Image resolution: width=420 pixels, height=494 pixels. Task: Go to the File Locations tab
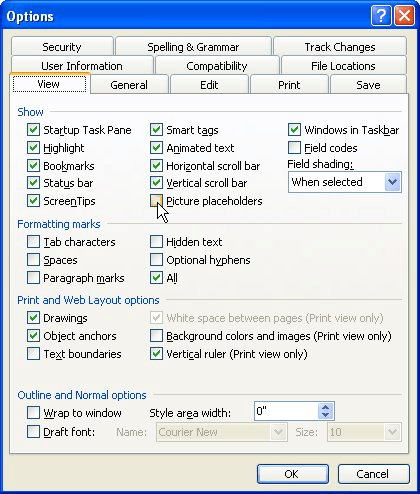click(x=343, y=66)
